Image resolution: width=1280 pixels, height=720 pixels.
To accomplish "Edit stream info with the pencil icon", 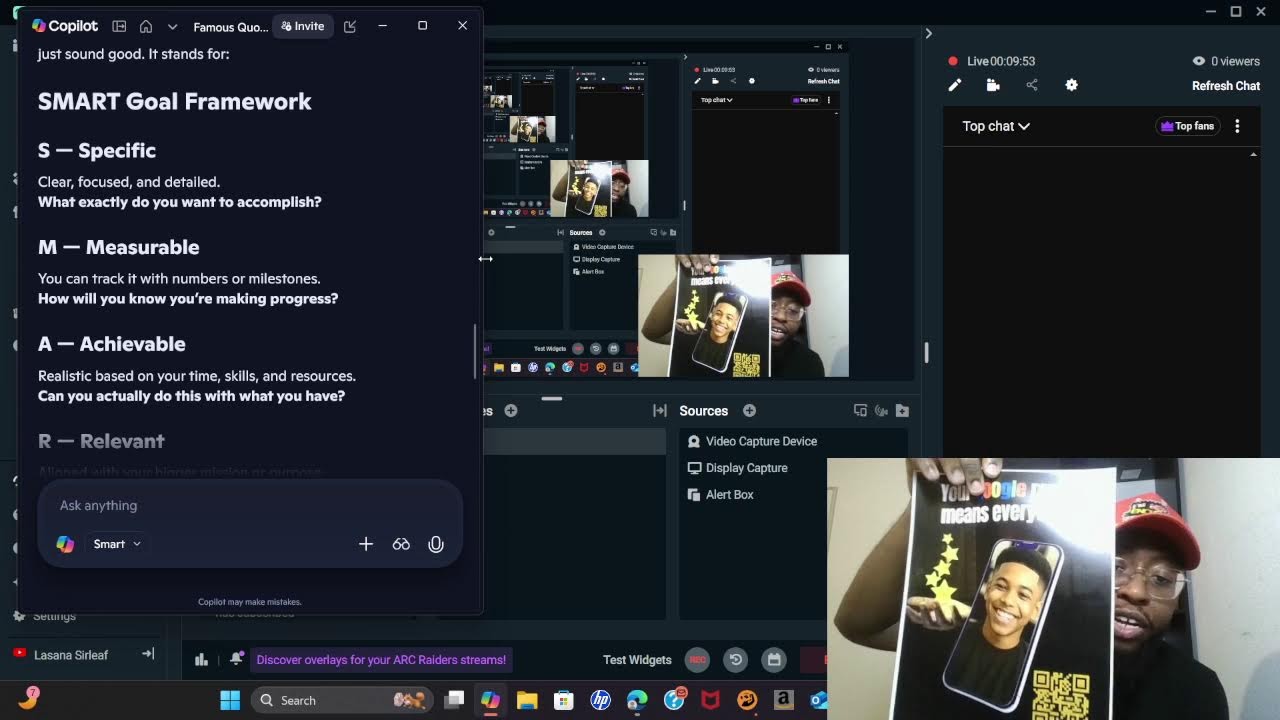I will point(955,86).
